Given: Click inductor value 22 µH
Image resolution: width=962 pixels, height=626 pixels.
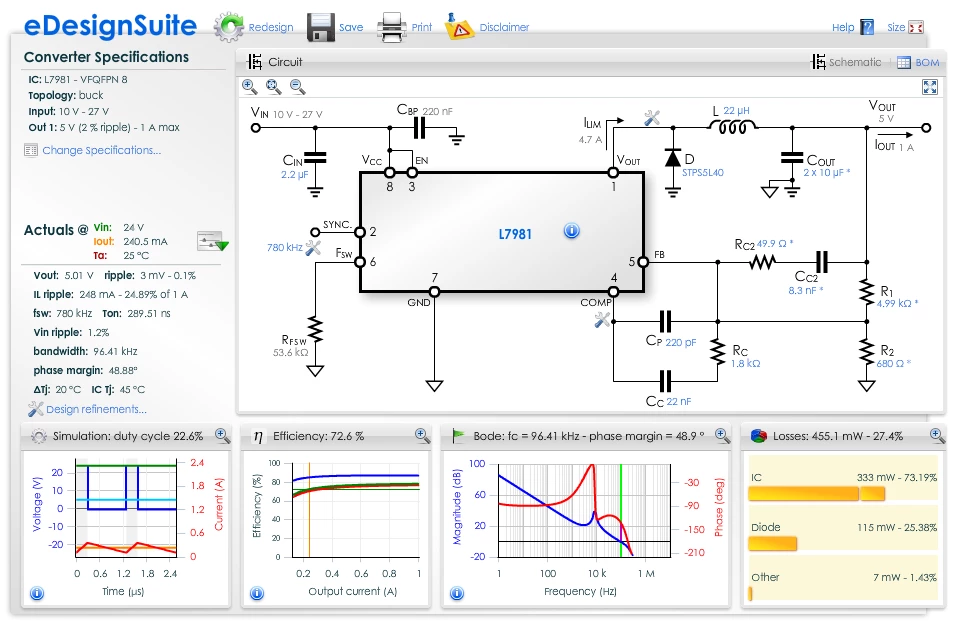Looking at the screenshot, I should click(x=736, y=110).
